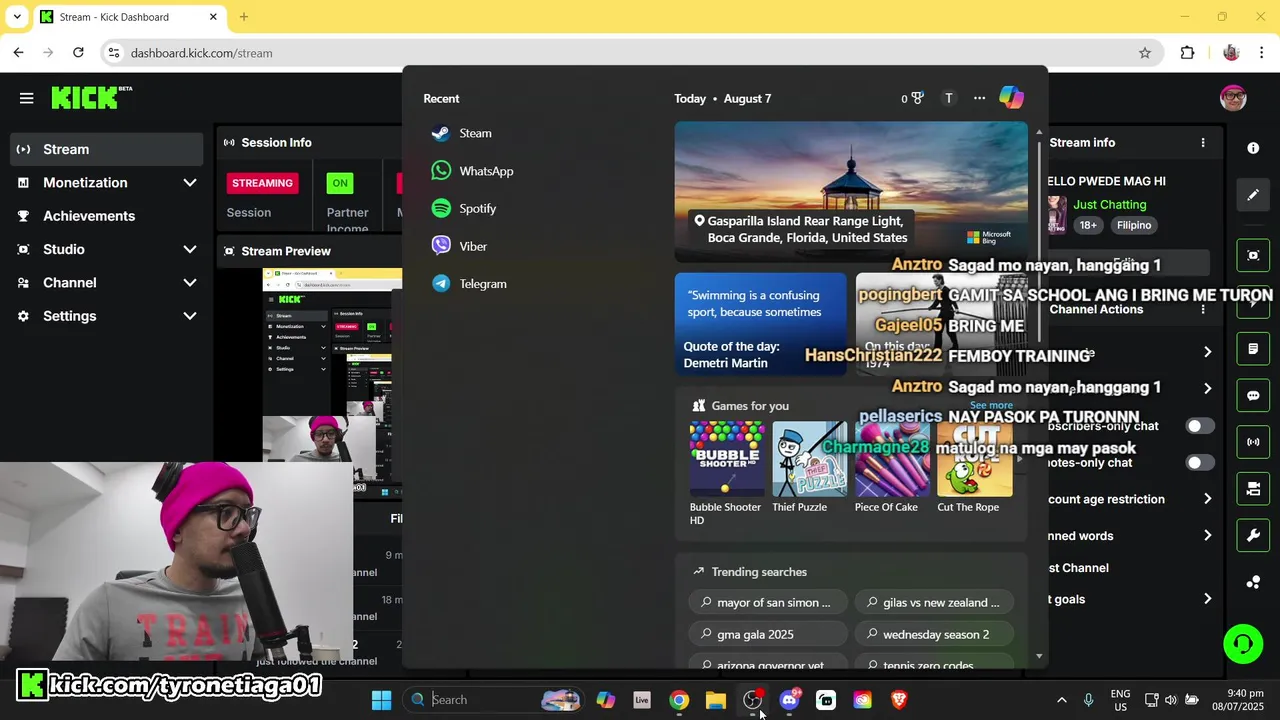Open tab search dropdown in Chrome
Screen dimensions: 1280x720
tap(16, 17)
